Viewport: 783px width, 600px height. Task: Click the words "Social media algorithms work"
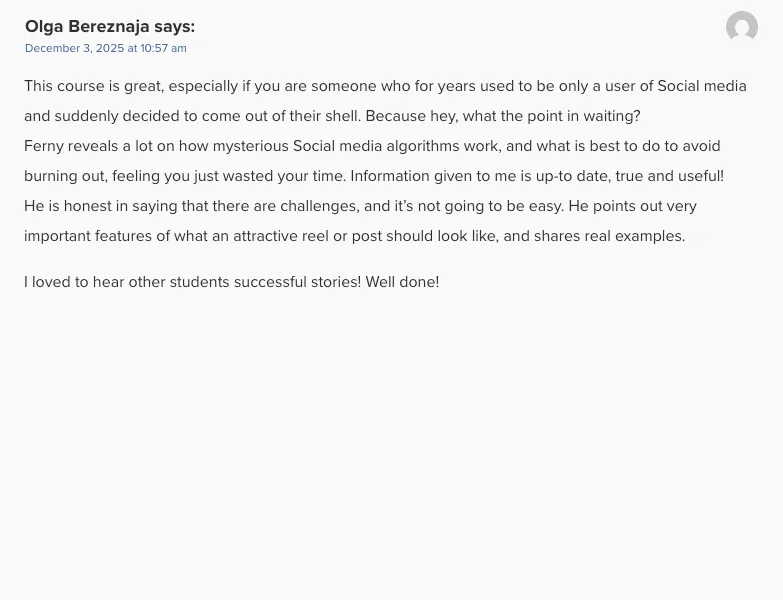395,146
